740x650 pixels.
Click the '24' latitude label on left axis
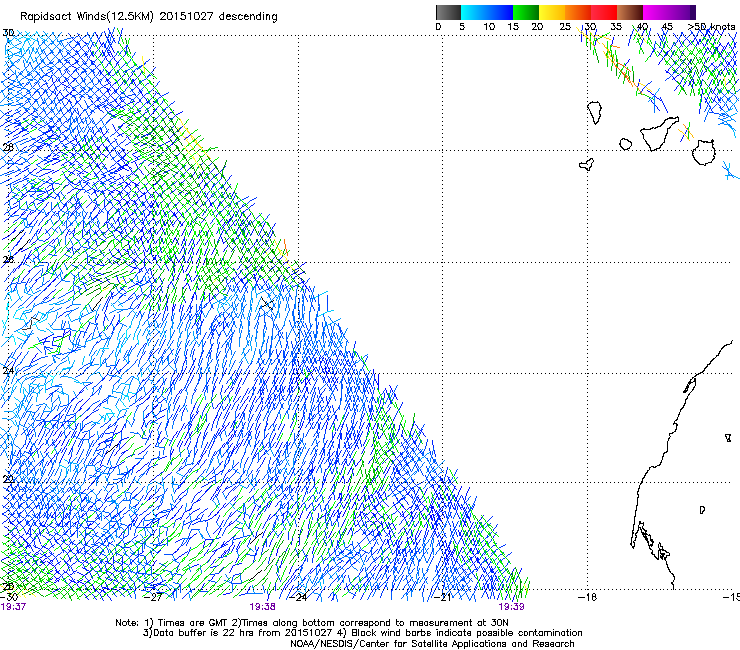(8, 371)
